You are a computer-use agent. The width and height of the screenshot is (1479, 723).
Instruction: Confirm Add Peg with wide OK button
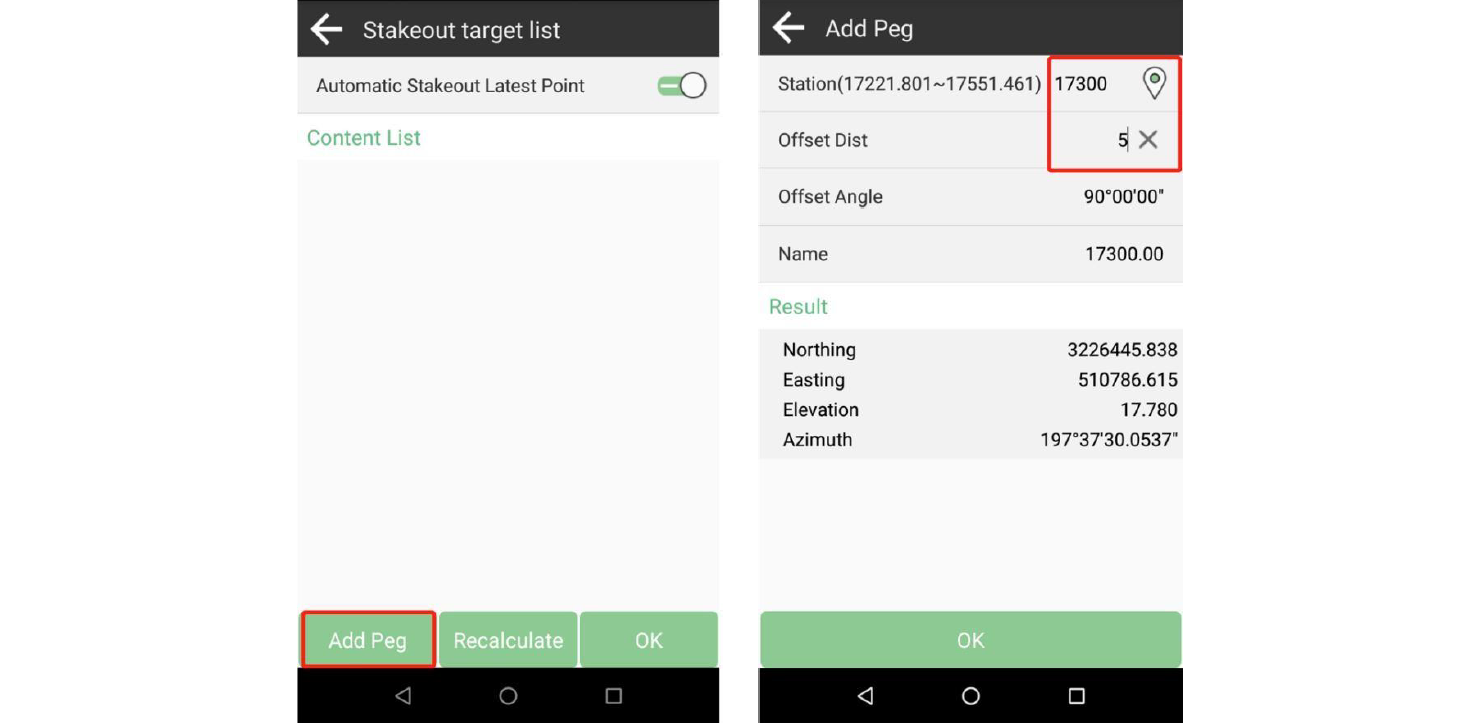pyautogui.click(x=970, y=640)
